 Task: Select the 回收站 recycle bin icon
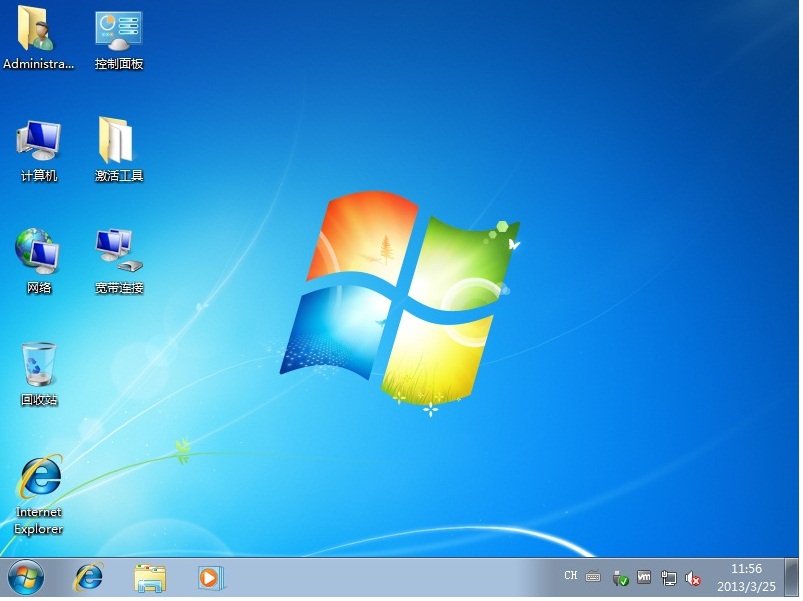(38, 364)
